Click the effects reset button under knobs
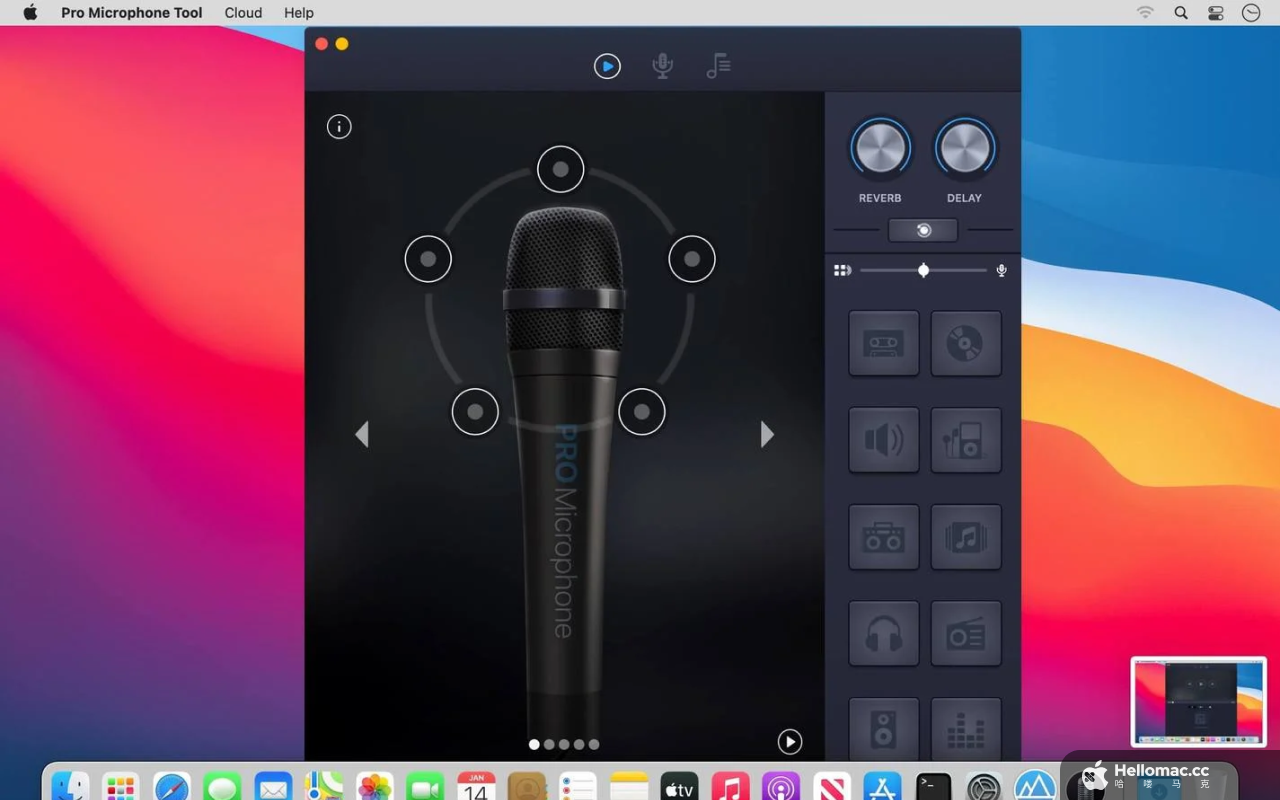The height and width of the screenshot is (800, 1280). (x=923, y=230)
